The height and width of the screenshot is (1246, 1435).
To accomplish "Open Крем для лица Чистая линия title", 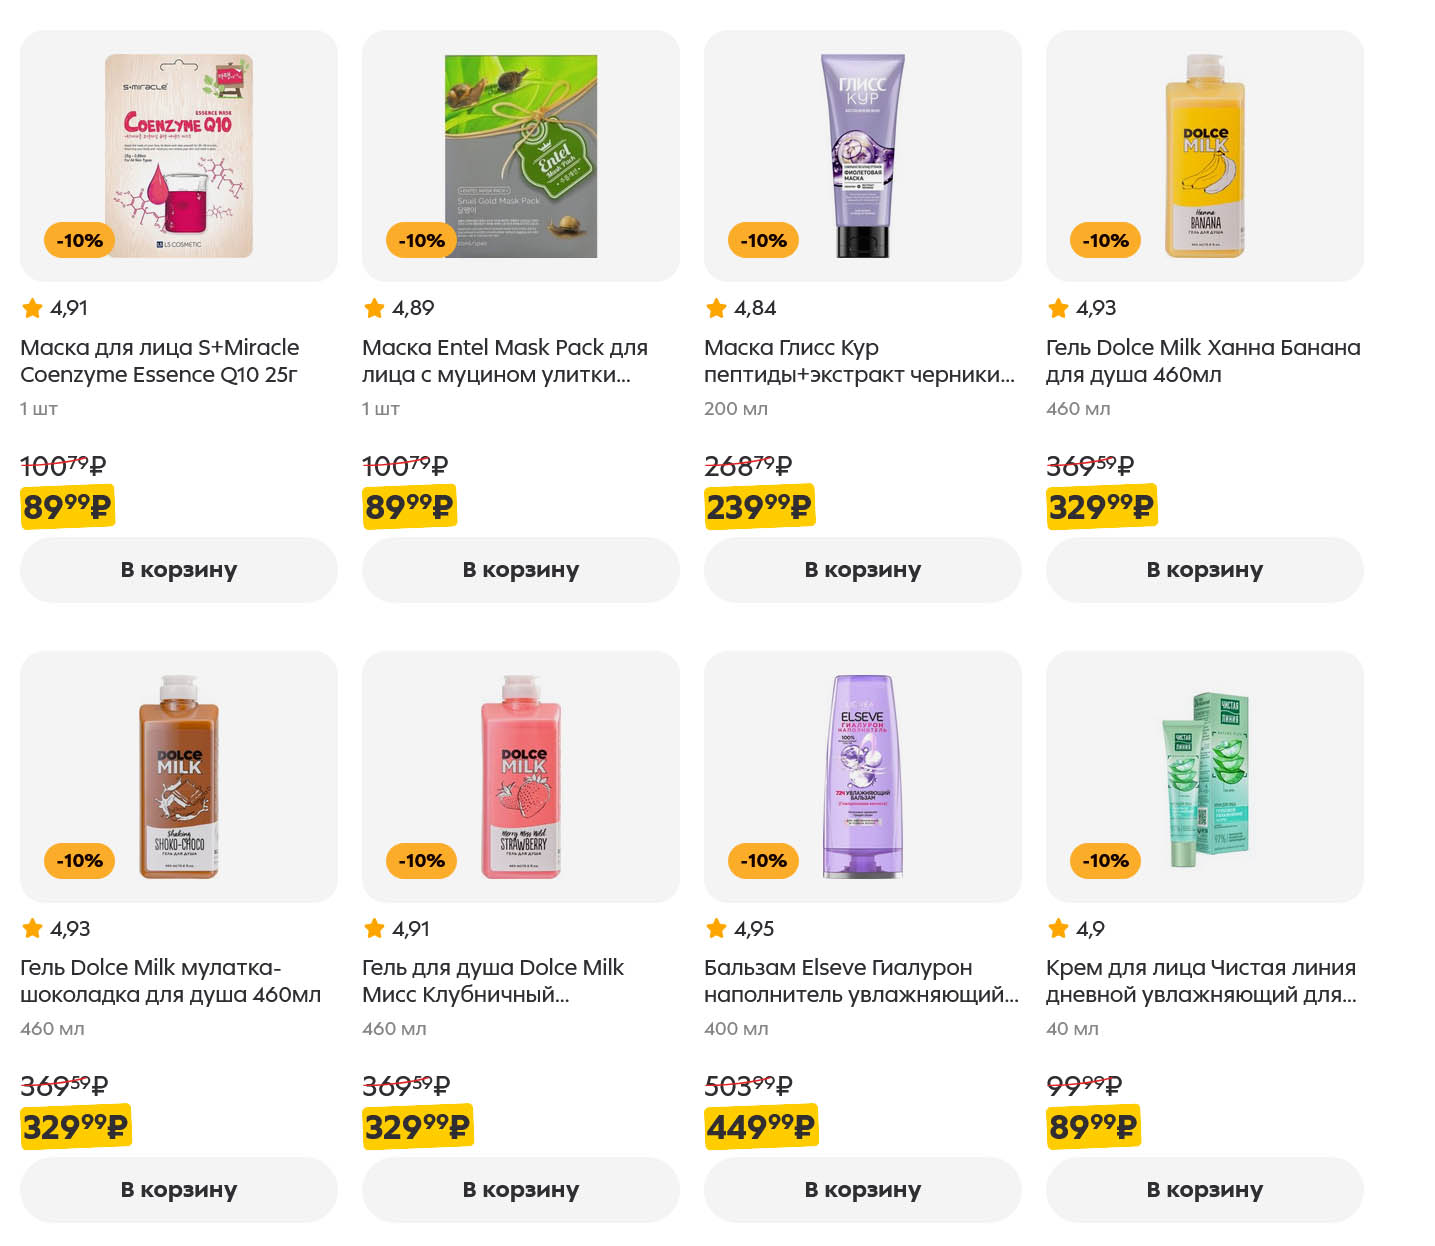I will click(x=1201, y=981).
